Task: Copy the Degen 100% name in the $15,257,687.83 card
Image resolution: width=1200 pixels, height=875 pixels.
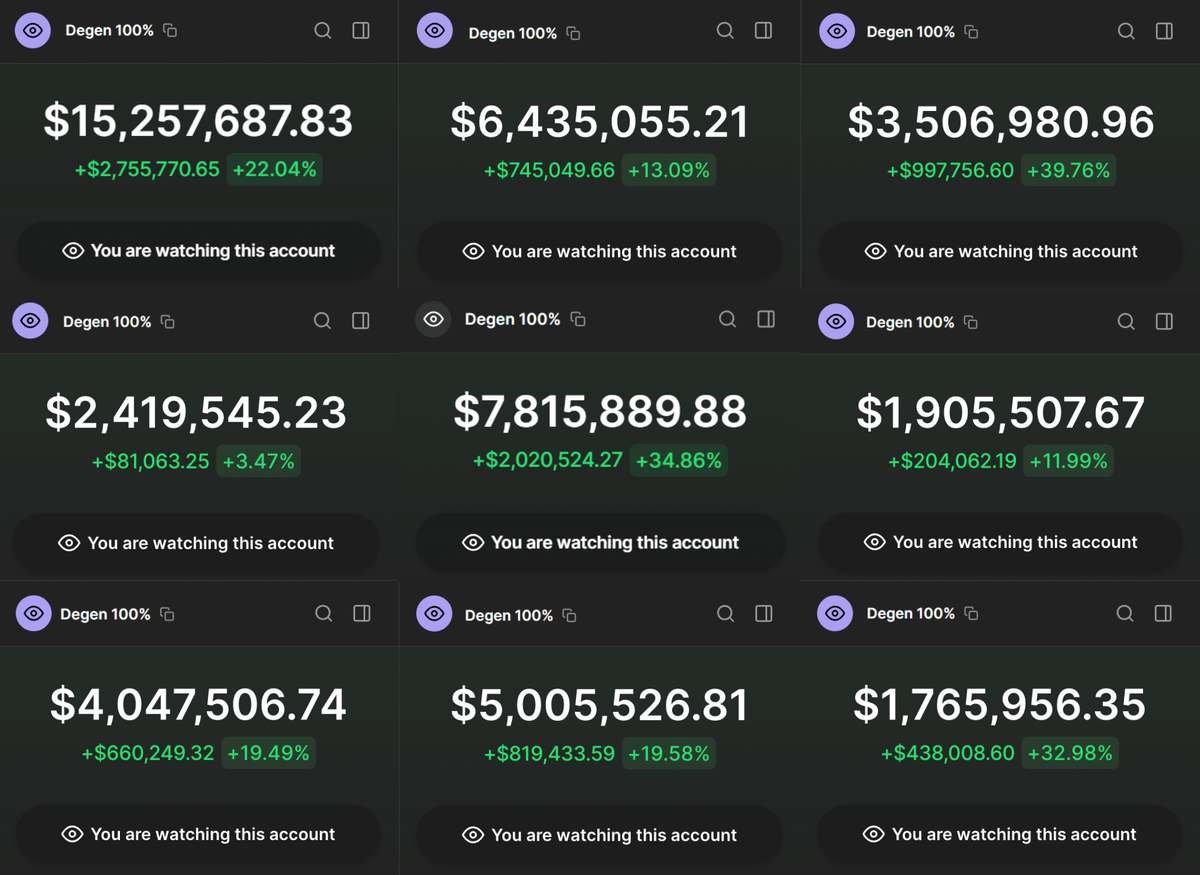Action: click(170, 31)
